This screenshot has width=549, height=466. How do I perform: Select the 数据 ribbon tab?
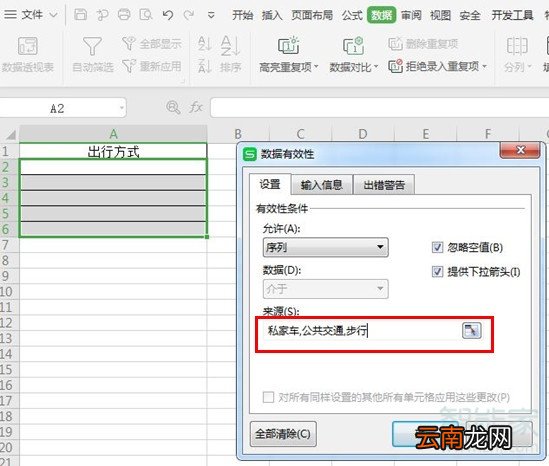tap(381, 15)
